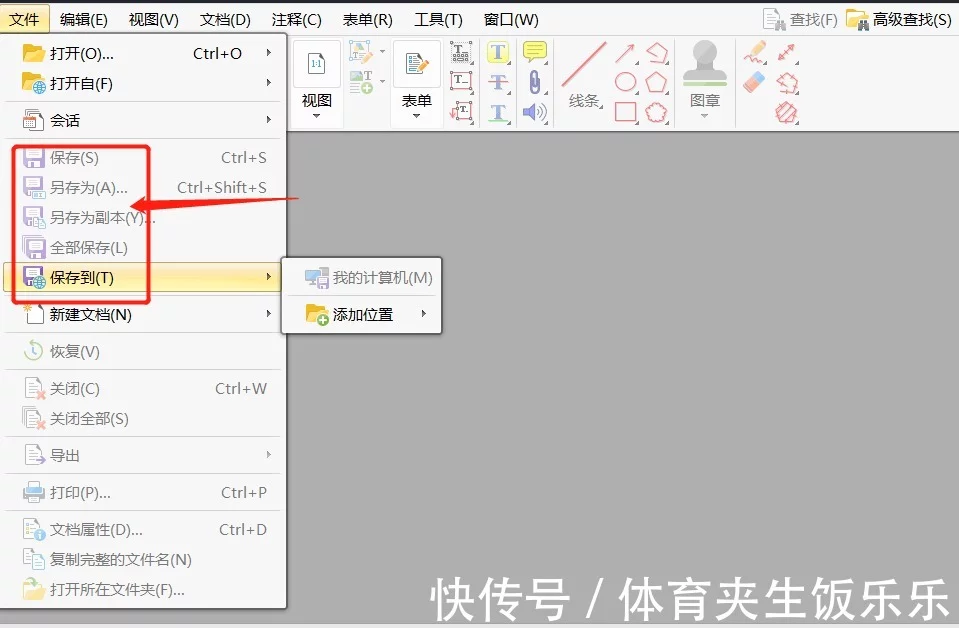Image resolution: width=959 pixels, height=628 pixels.
Task: Select the Oval shape tool
Action: 625,82
